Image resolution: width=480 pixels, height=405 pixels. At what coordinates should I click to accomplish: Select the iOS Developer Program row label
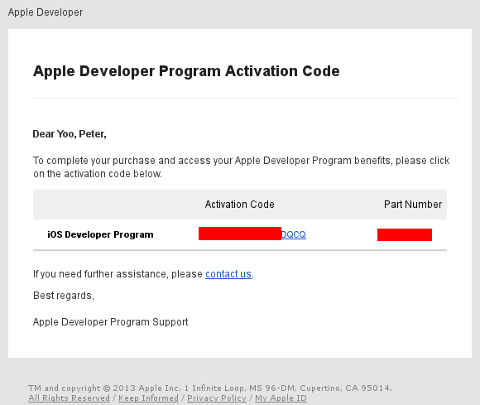pos(100,235)
